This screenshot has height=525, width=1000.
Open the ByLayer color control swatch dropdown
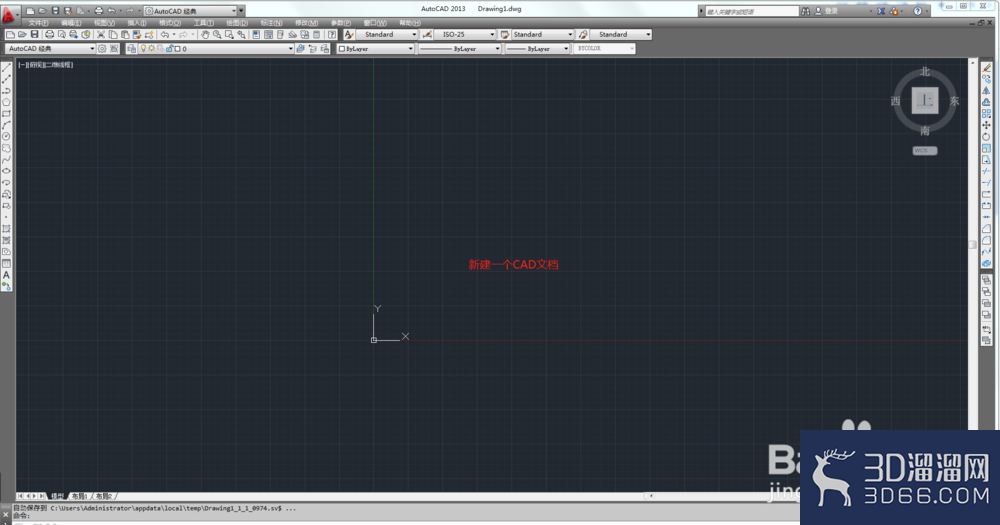pos(376,48)
